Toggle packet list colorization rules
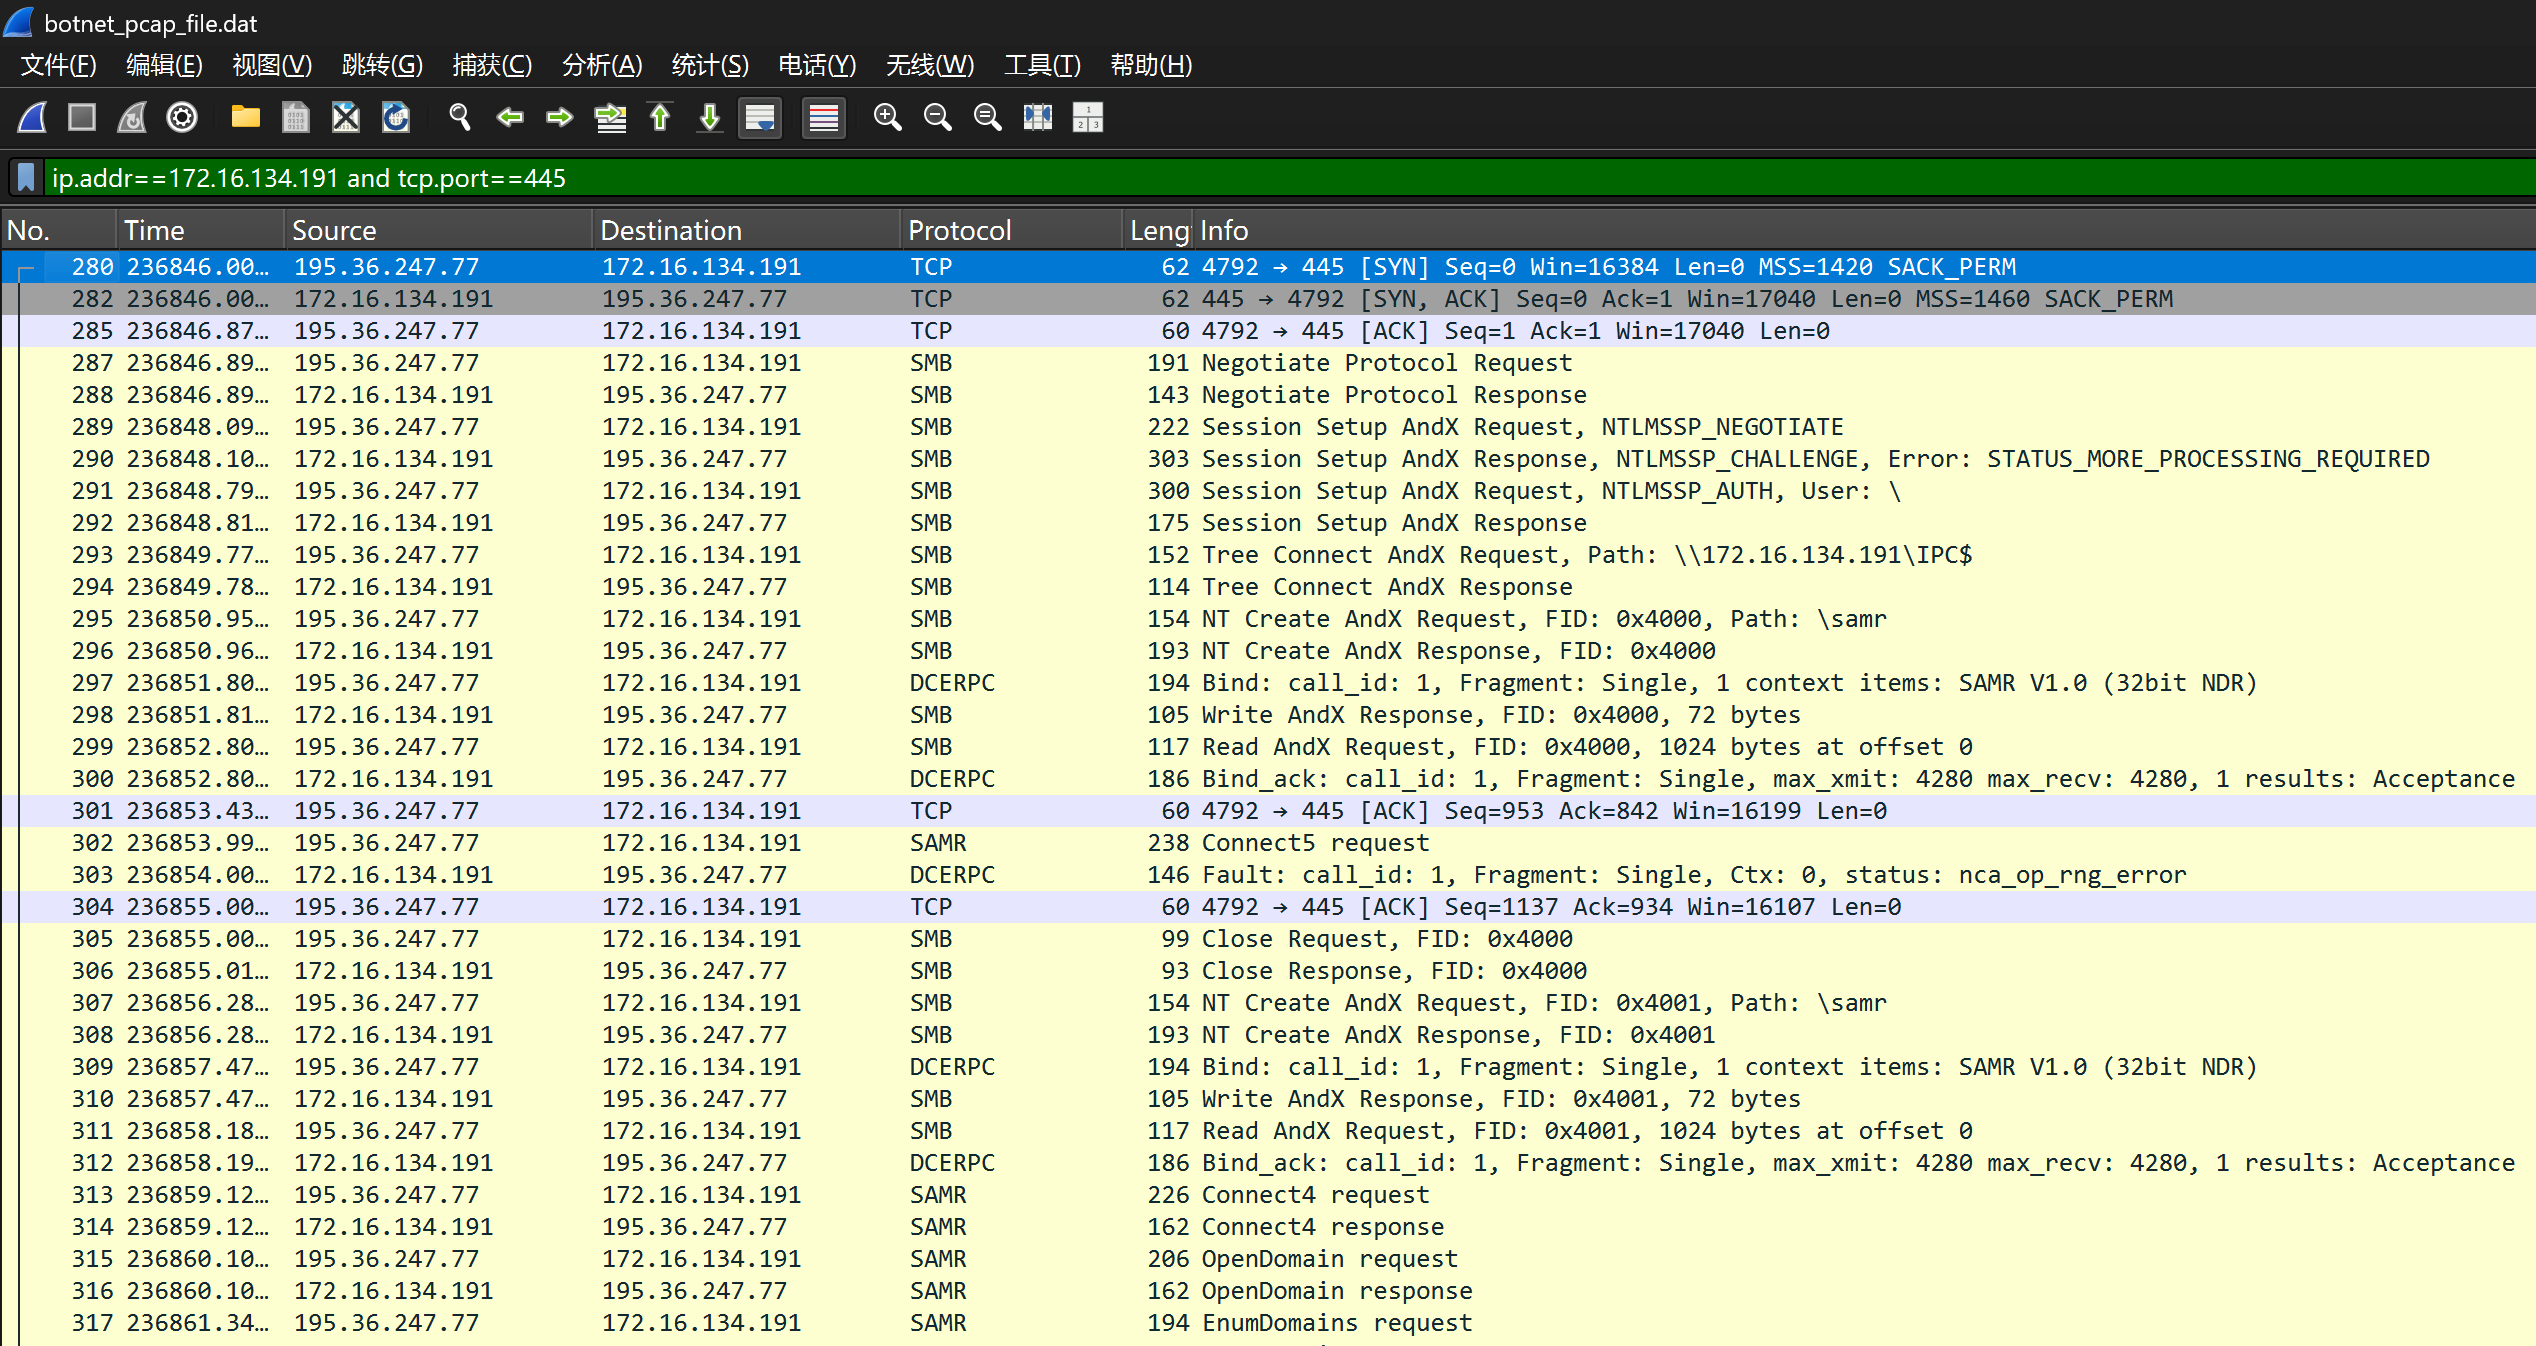The width and height of the screenshot is (2536, 1346). point(824,118)
